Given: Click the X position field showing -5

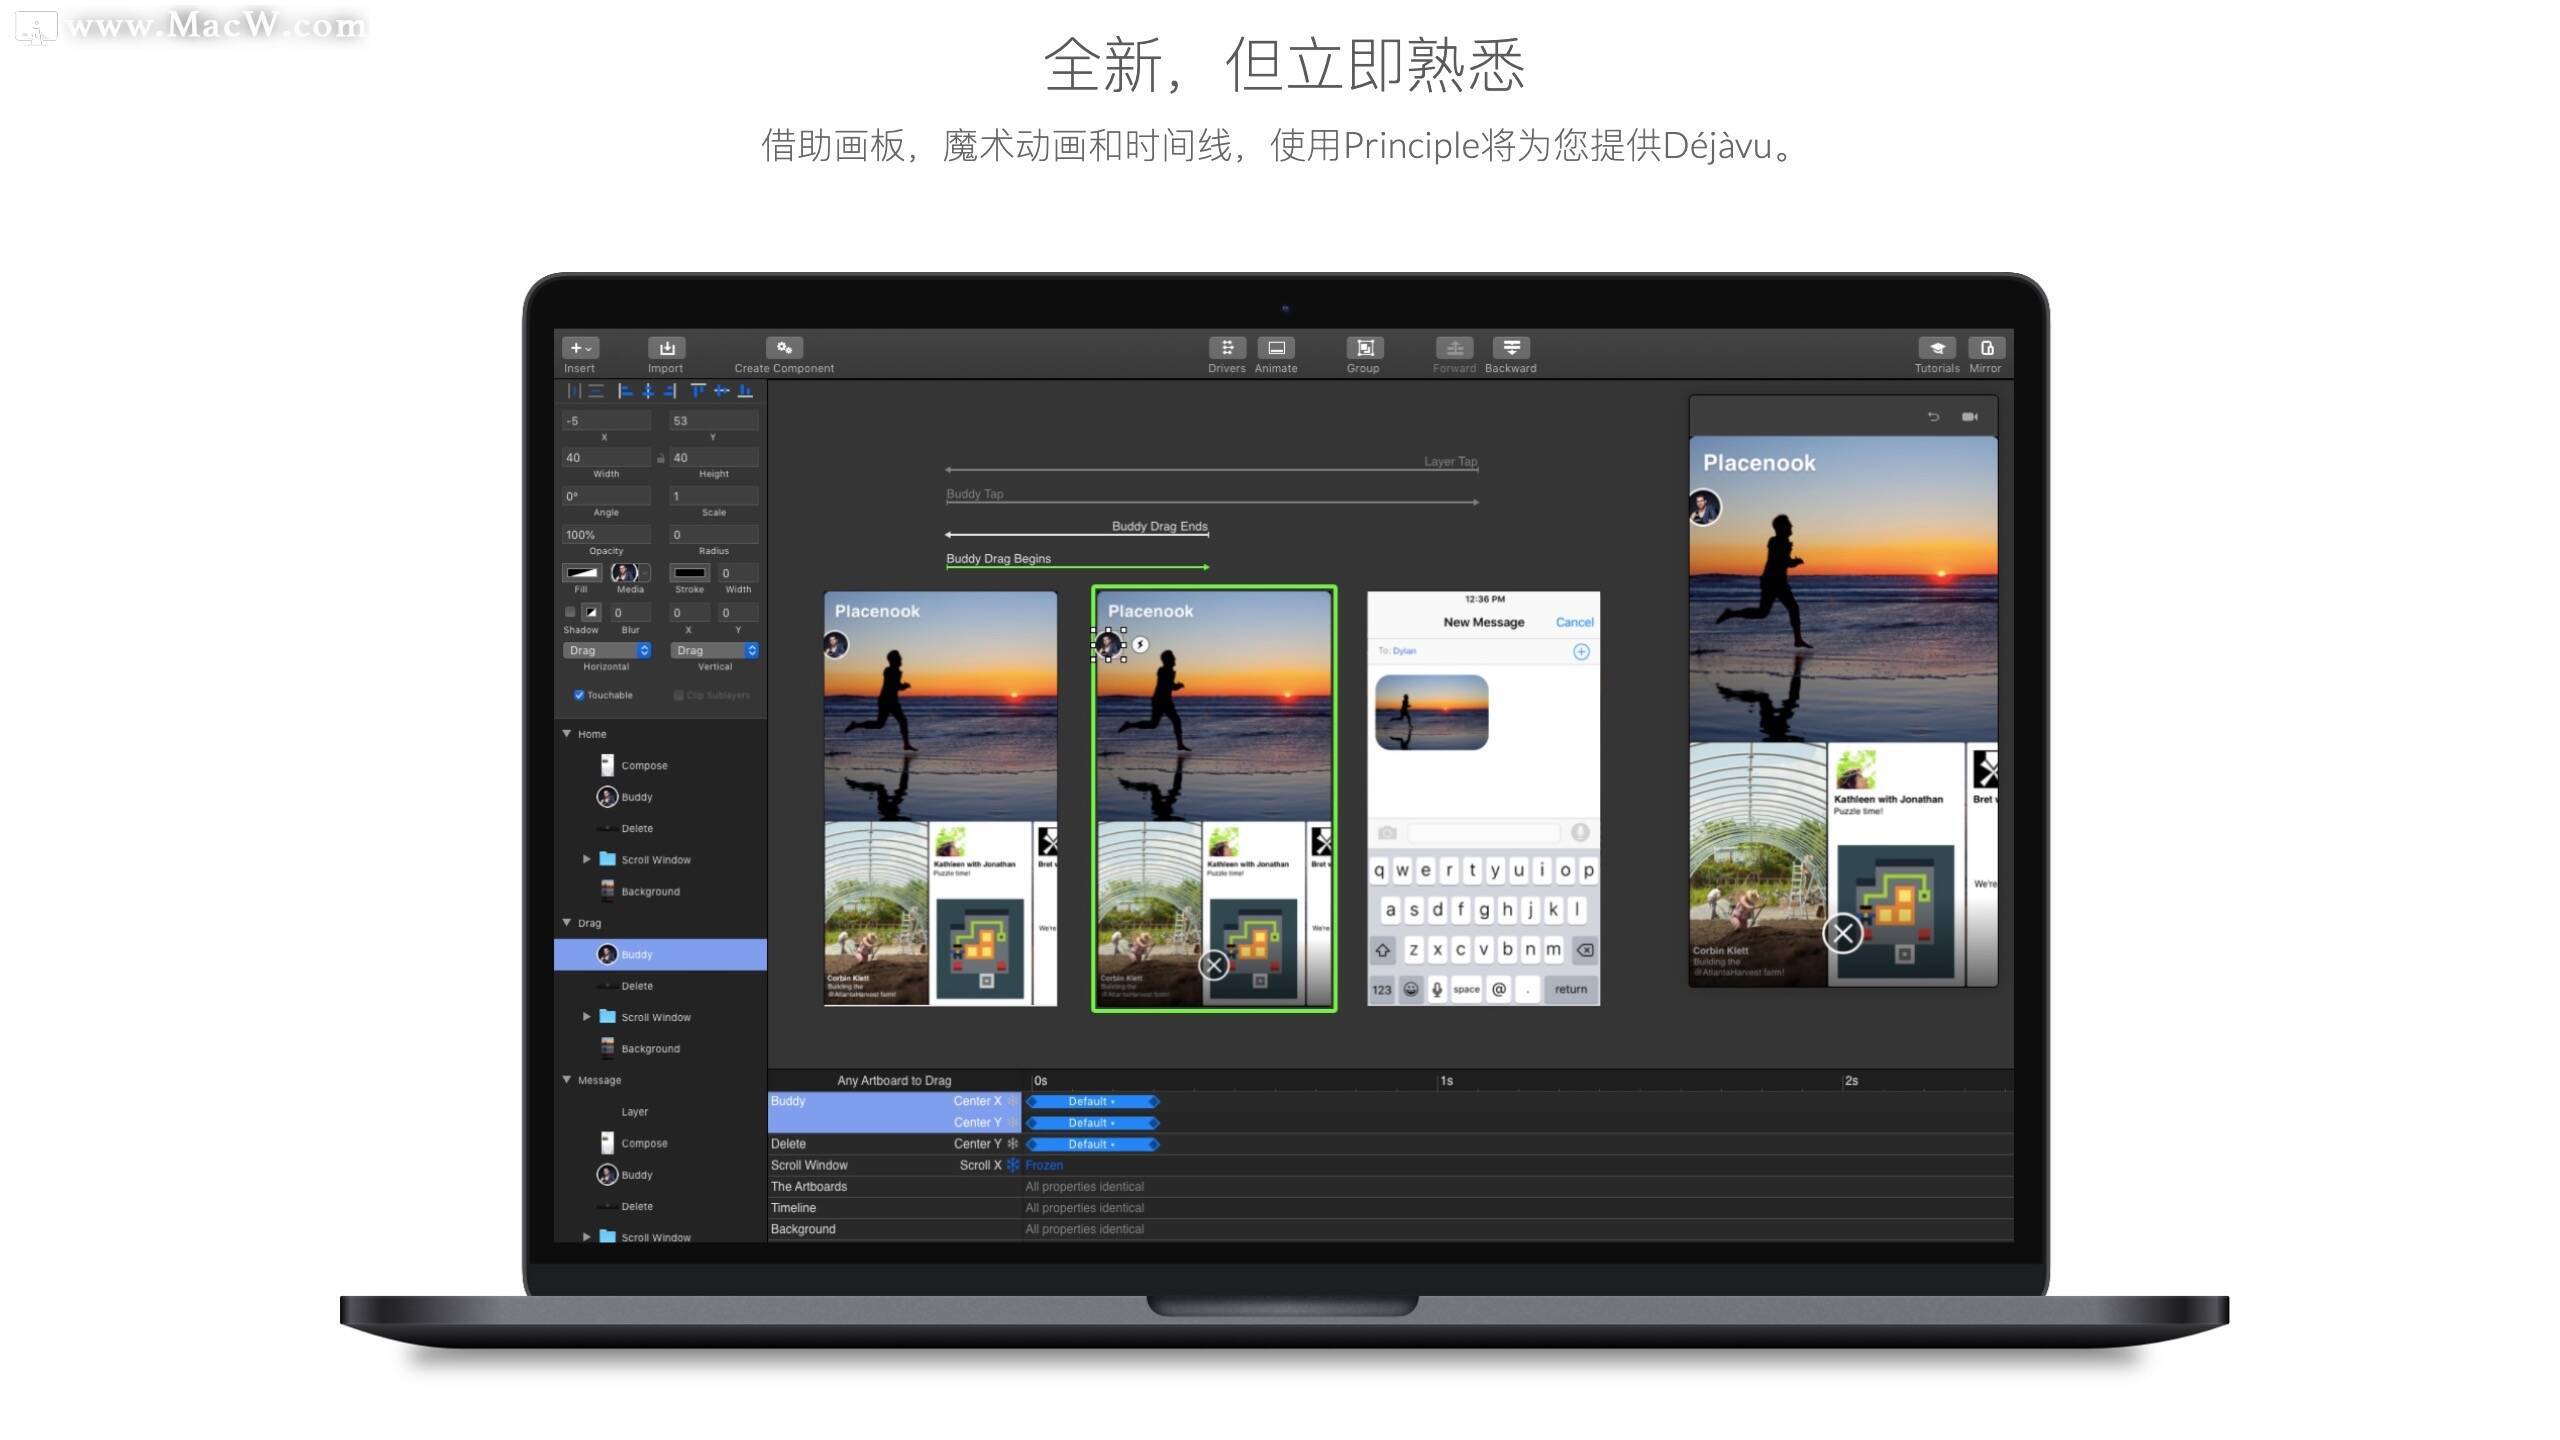Looking at the screenshot, I should 606,421.
